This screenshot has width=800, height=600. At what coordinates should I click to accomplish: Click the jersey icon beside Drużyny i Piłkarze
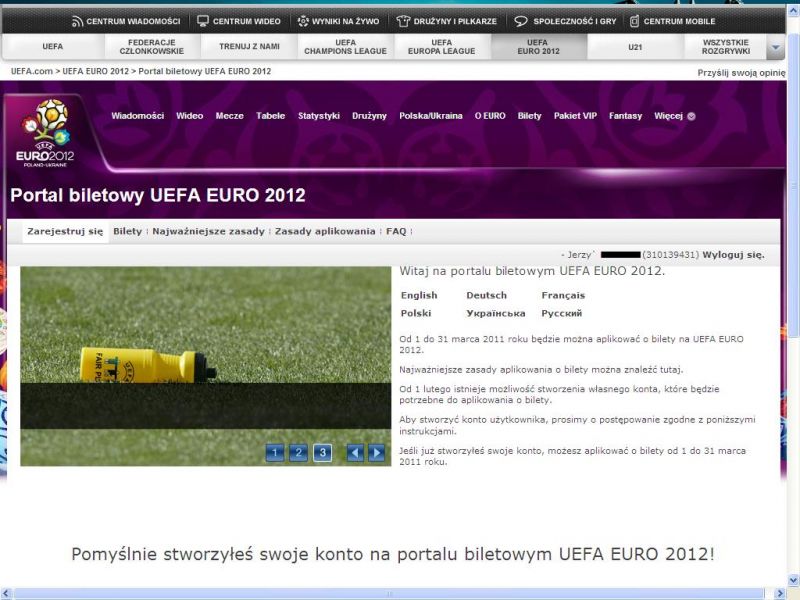point(404,21)
